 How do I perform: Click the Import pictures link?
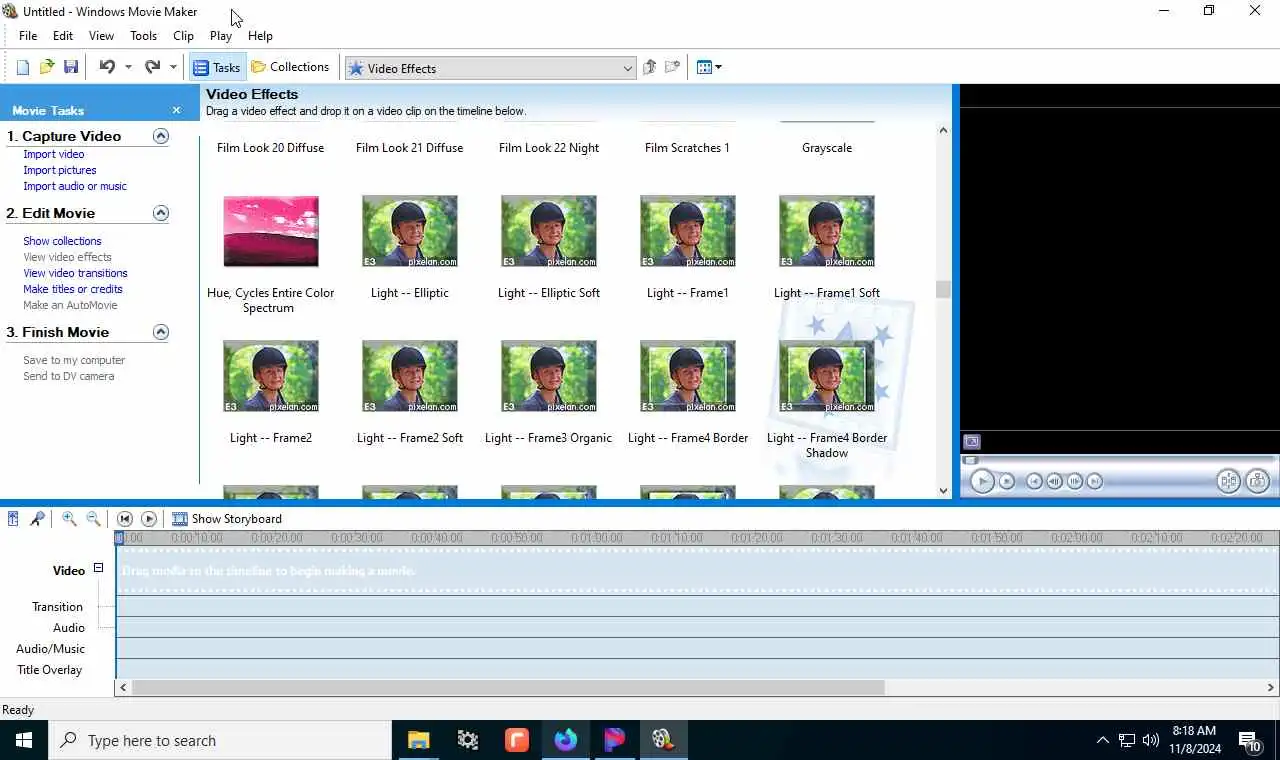coord(60,170)
